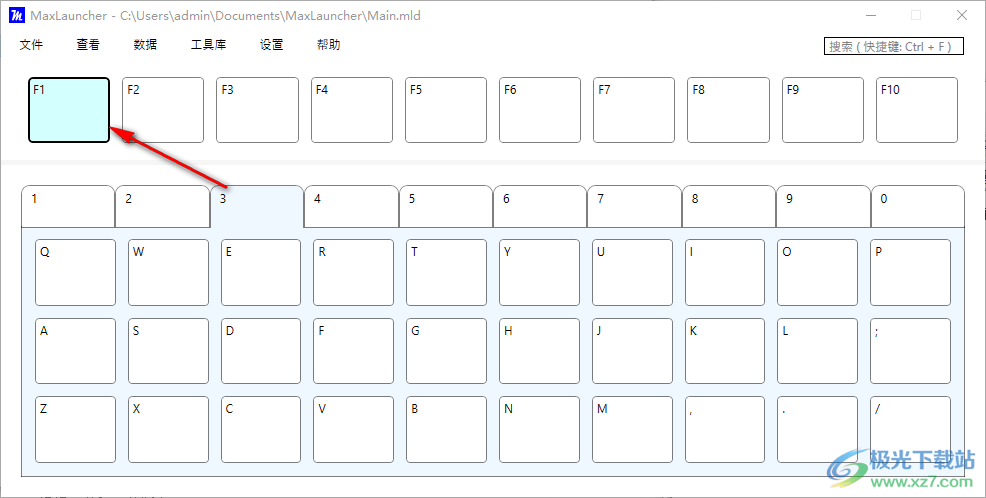Click the I key button
Viewport: 986px width, 498px height.
tap(725, 272)
